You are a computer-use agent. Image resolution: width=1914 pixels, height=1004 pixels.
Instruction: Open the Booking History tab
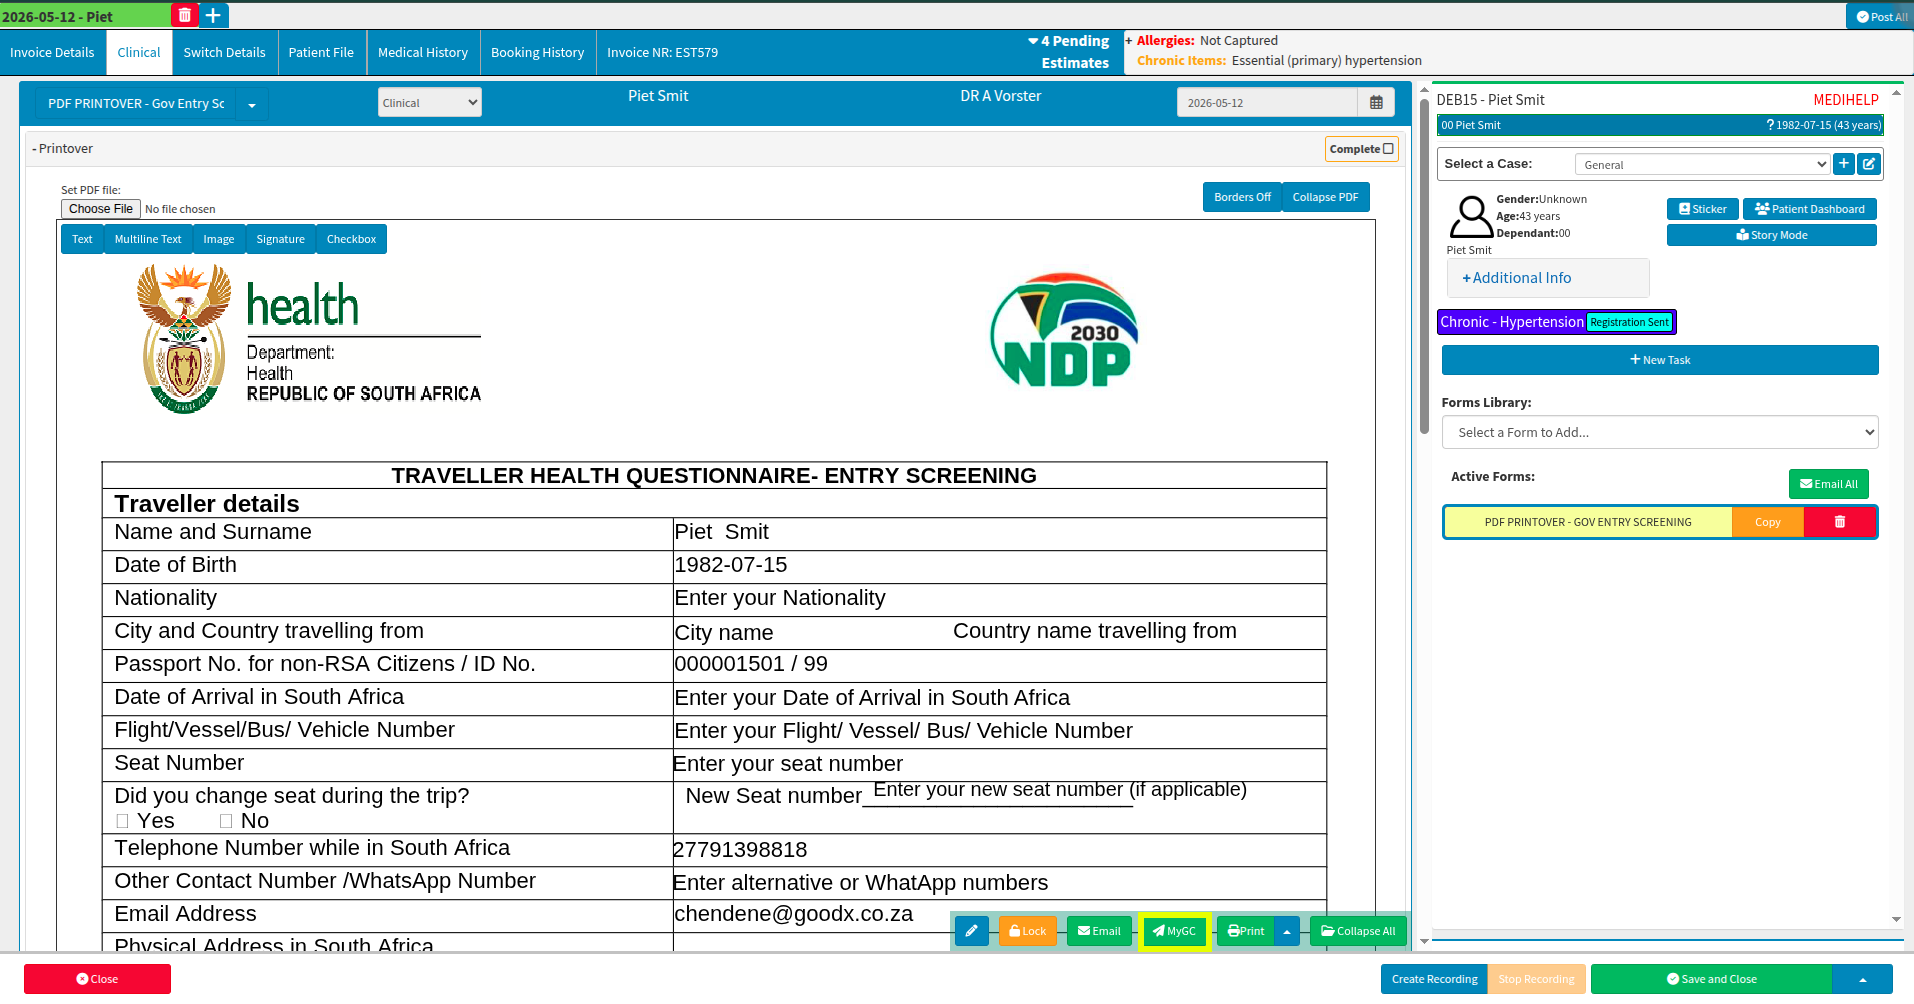click(537, 52)
